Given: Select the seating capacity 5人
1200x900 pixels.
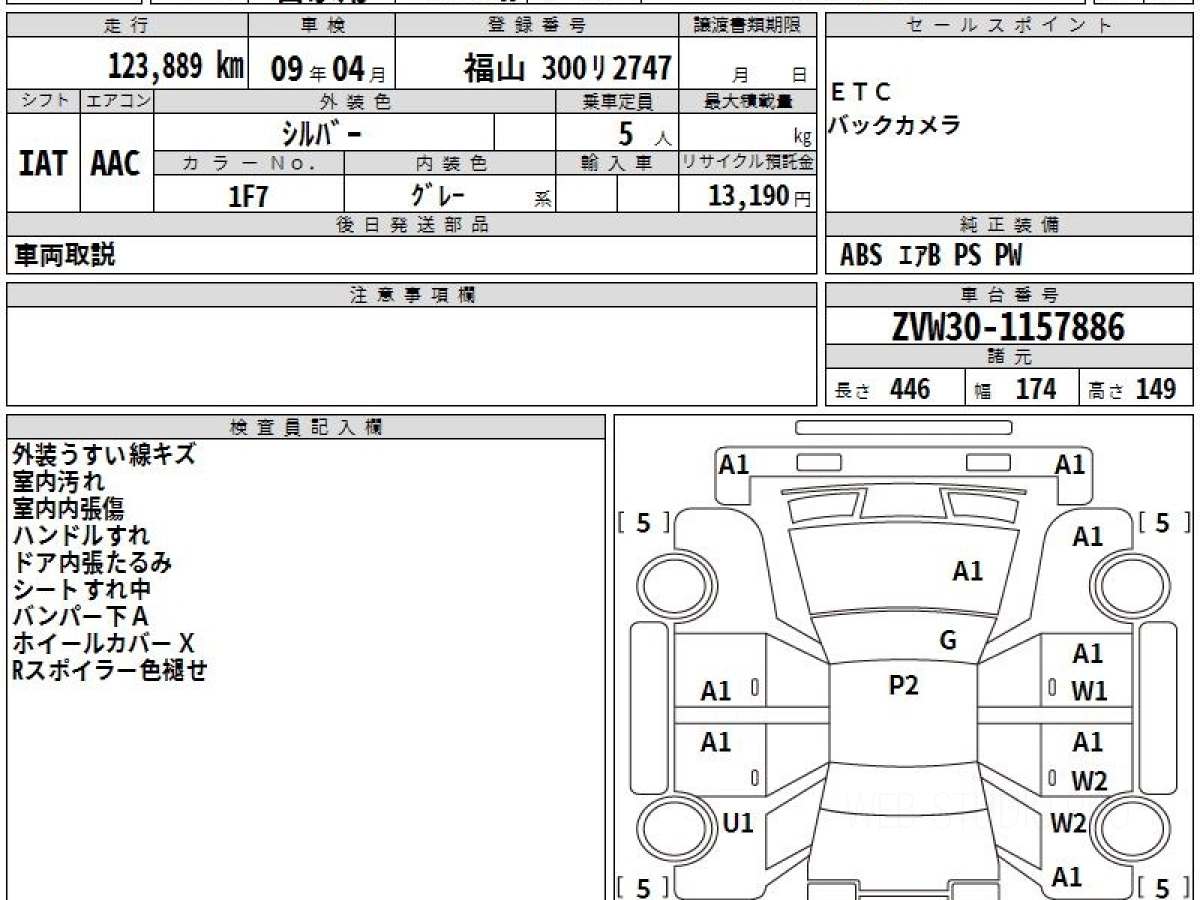Looking at the screenshot, I should coord(646,134).
